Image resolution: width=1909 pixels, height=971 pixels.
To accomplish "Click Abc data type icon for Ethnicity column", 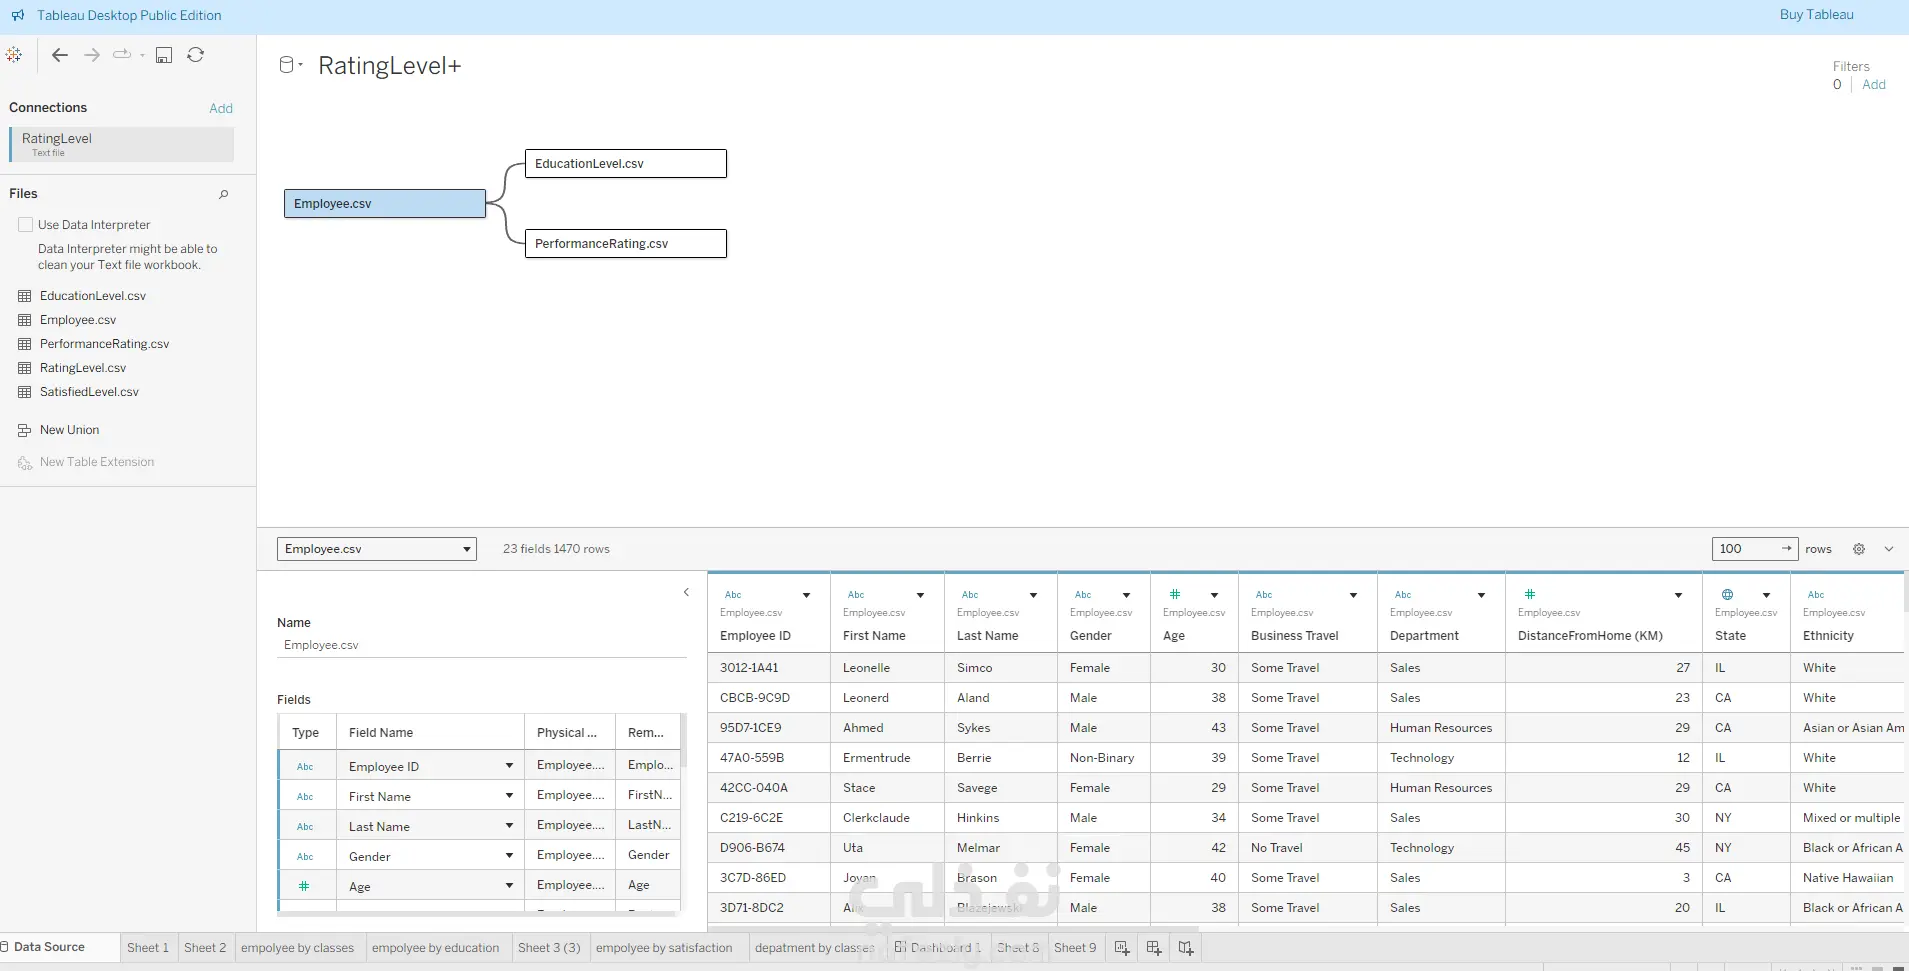I will [x=1816, y=595].
